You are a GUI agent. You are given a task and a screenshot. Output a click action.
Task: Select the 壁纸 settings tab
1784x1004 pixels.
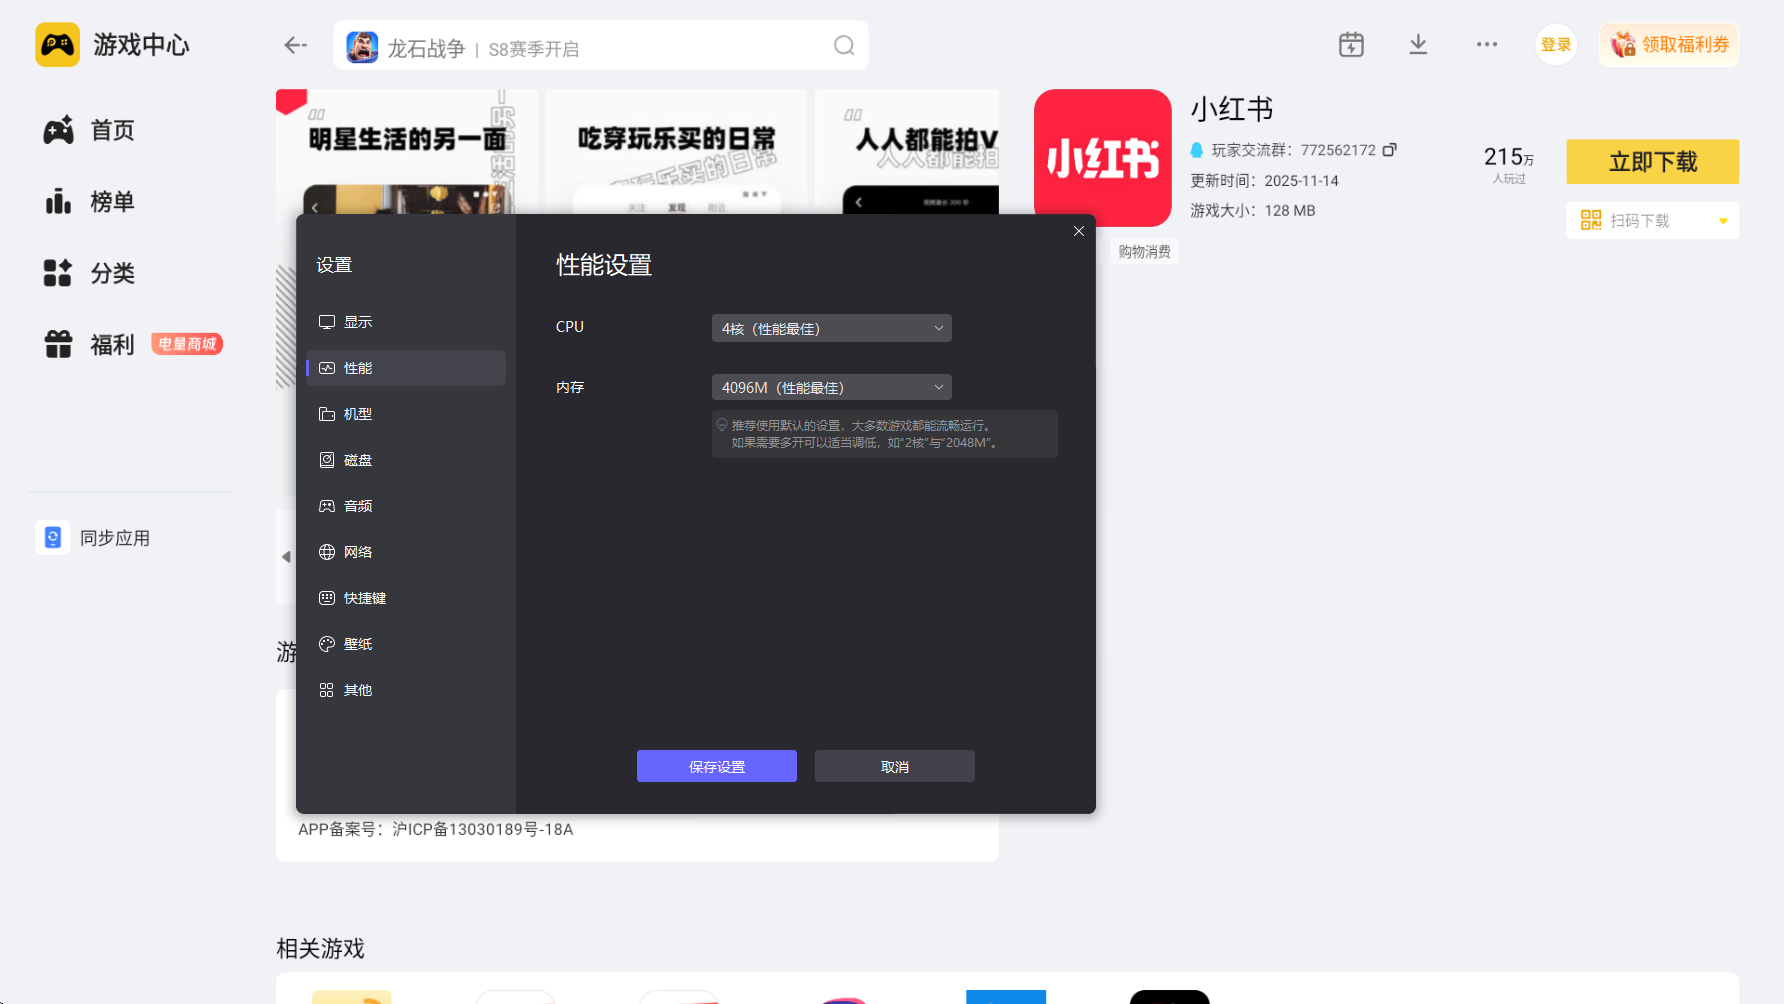(x=406, y=644)
